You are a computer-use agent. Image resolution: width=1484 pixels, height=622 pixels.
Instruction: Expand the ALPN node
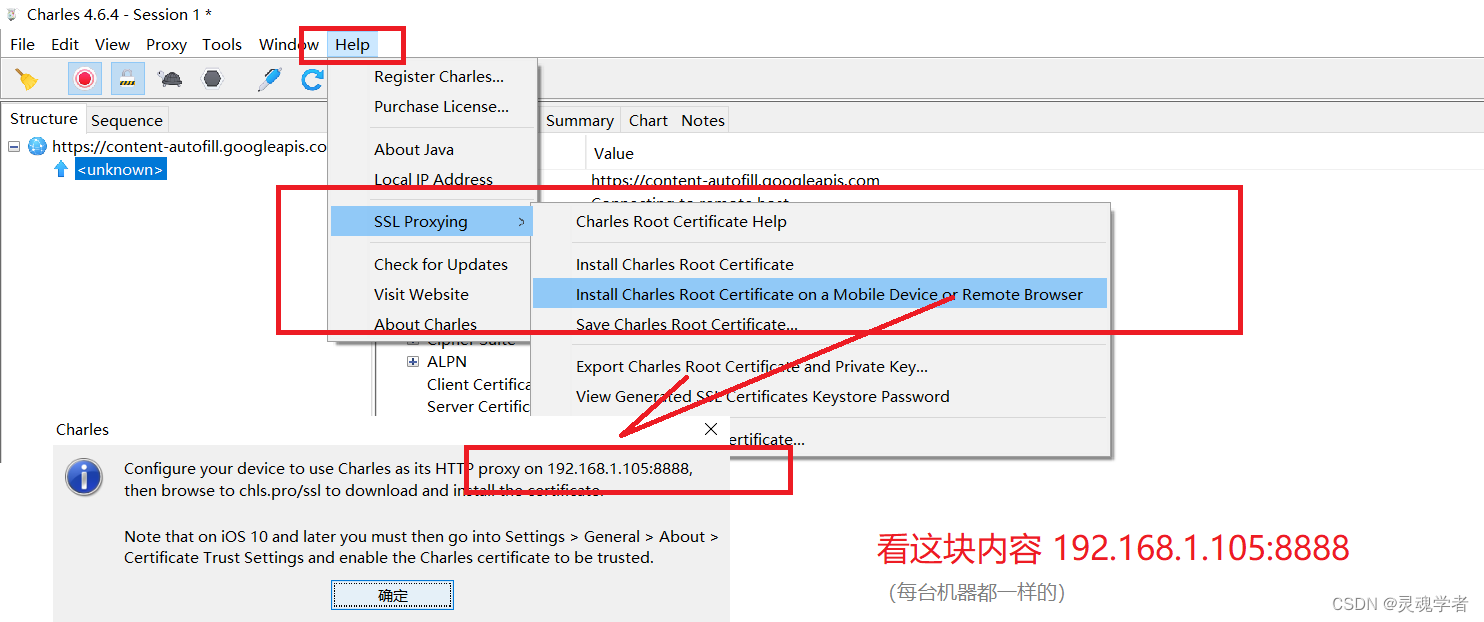[413, 362]
